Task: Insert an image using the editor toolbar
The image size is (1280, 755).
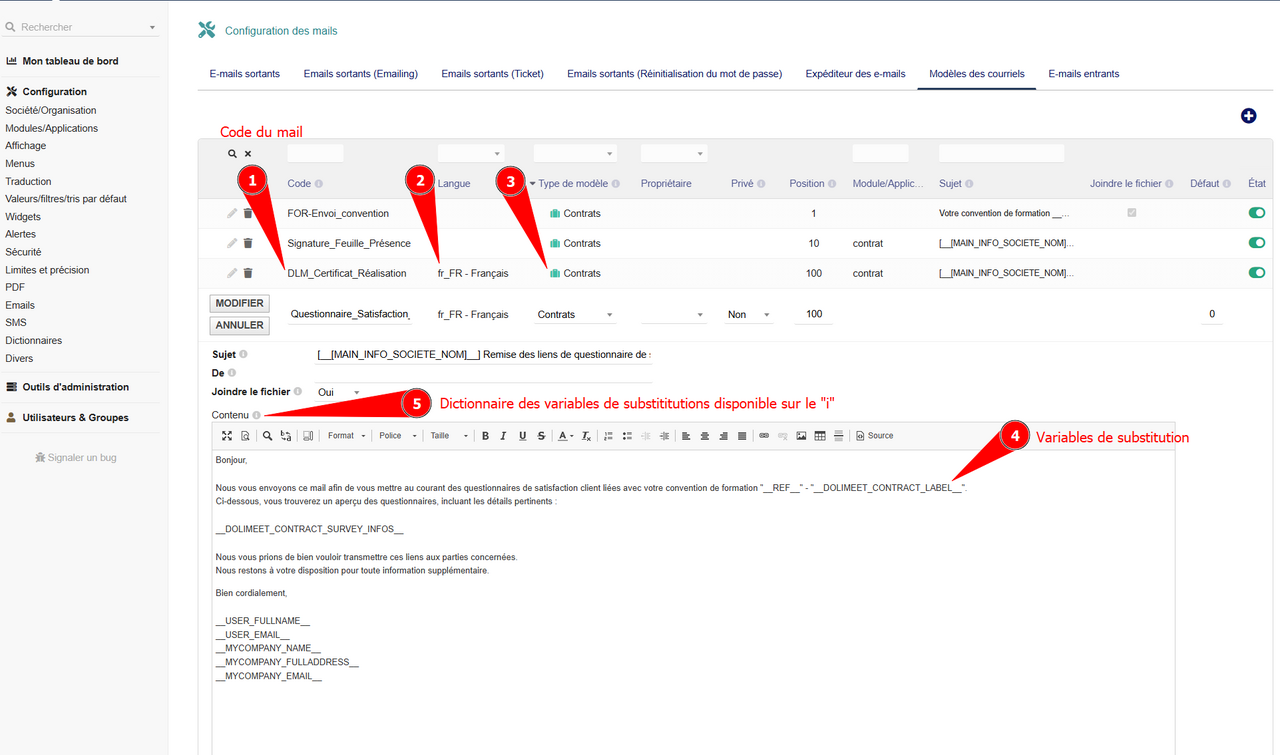Action: (801, 436)
